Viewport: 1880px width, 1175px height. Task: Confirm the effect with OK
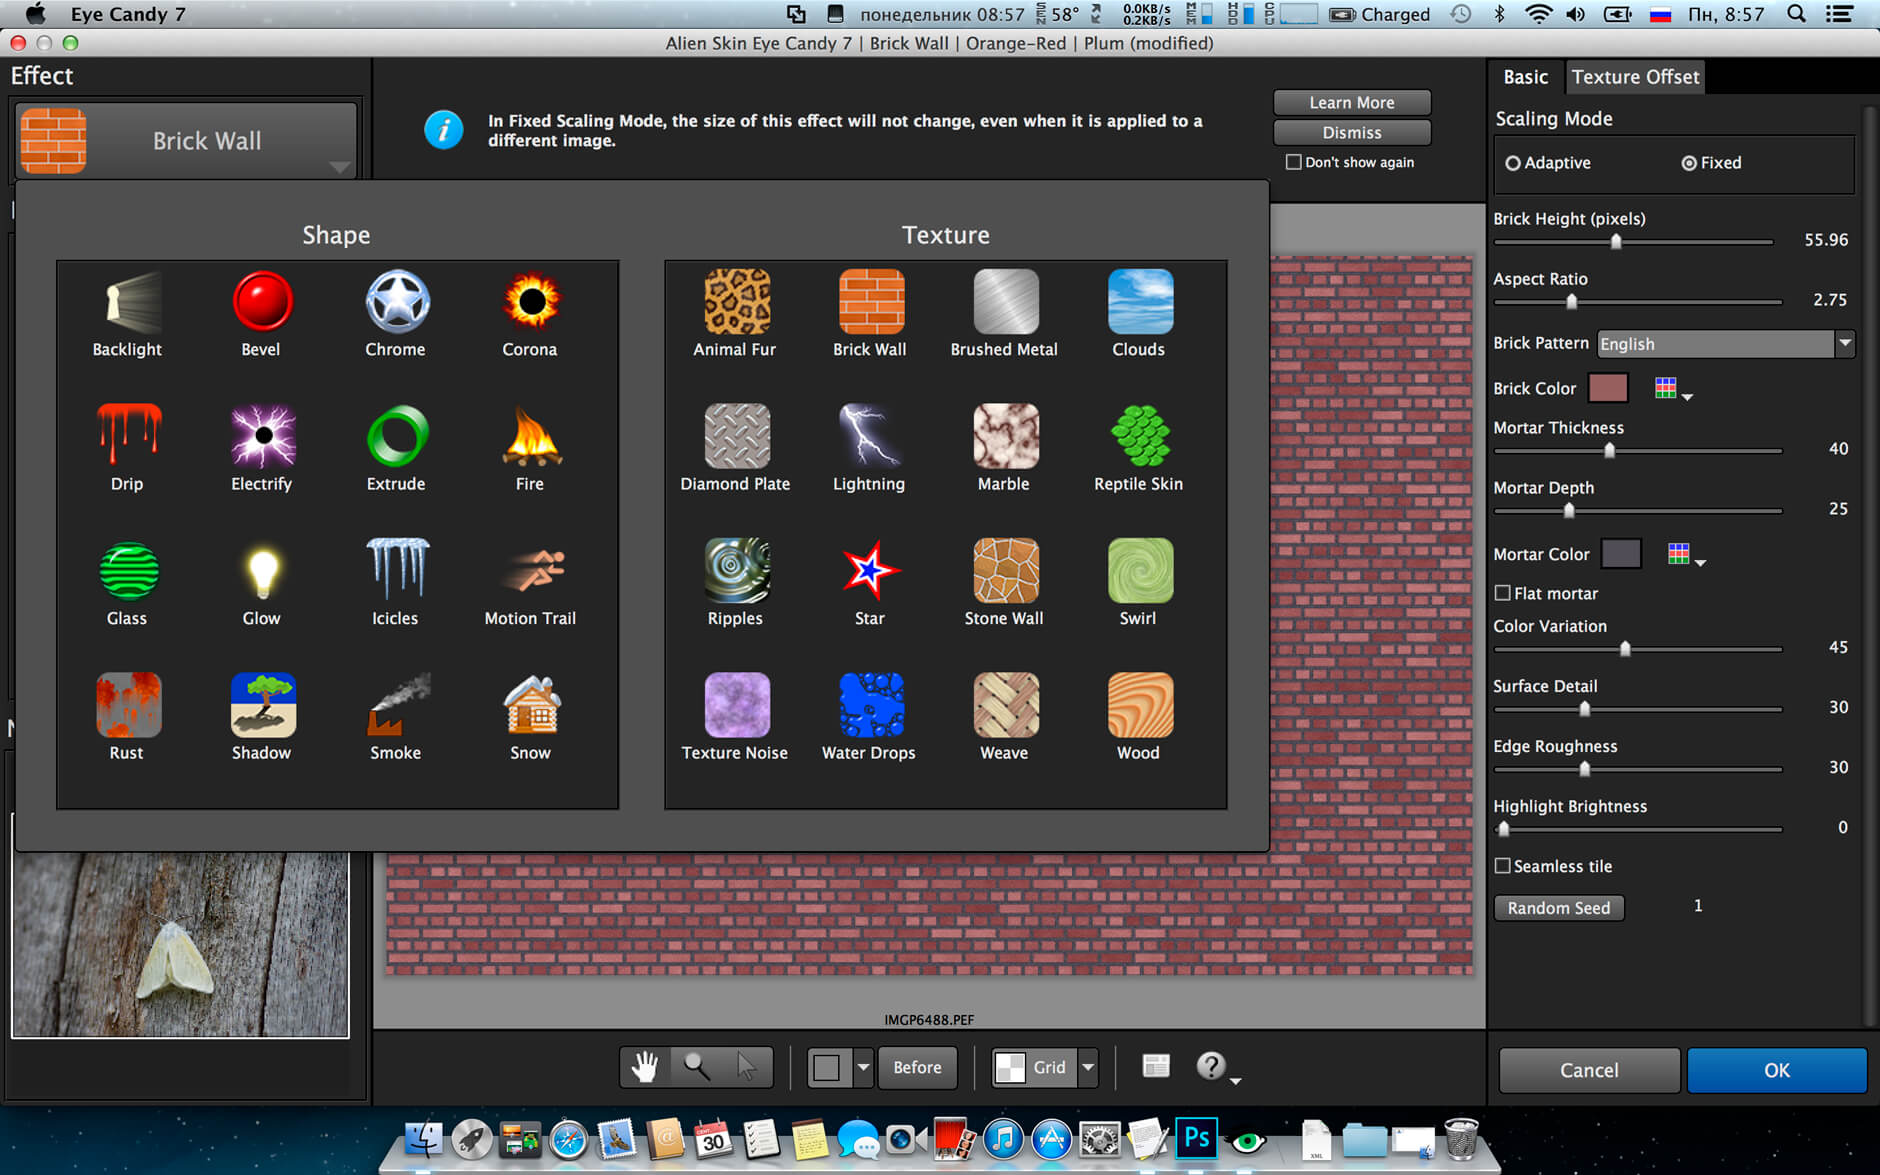coord(1777,1070)
